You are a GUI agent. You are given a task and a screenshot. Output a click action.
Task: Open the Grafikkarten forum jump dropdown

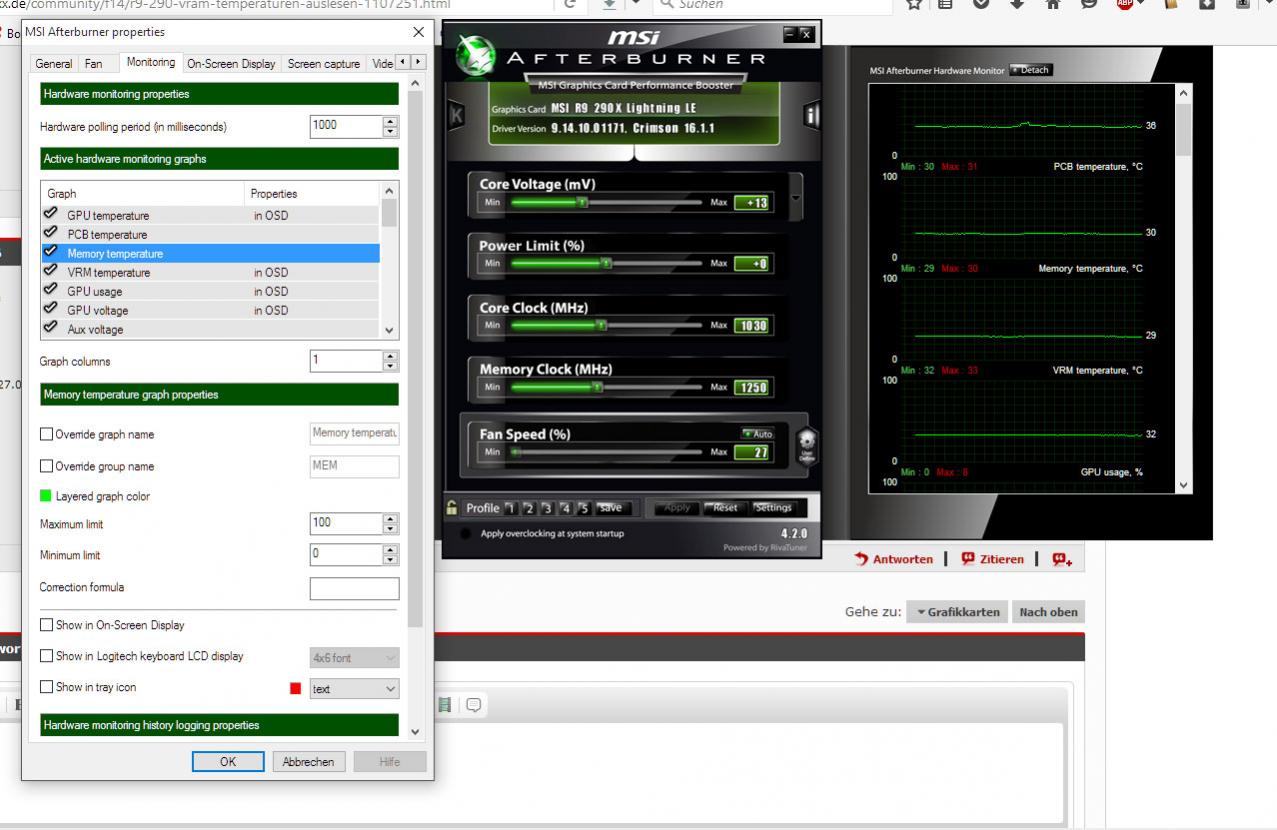957,612
